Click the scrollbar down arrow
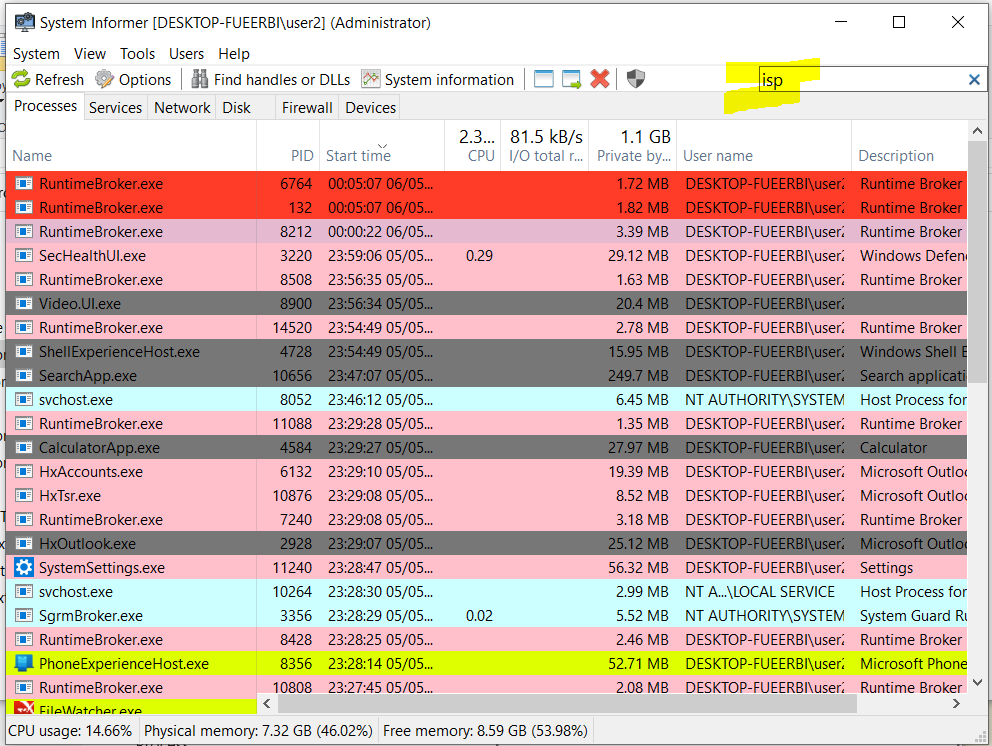 pos(977,681)
